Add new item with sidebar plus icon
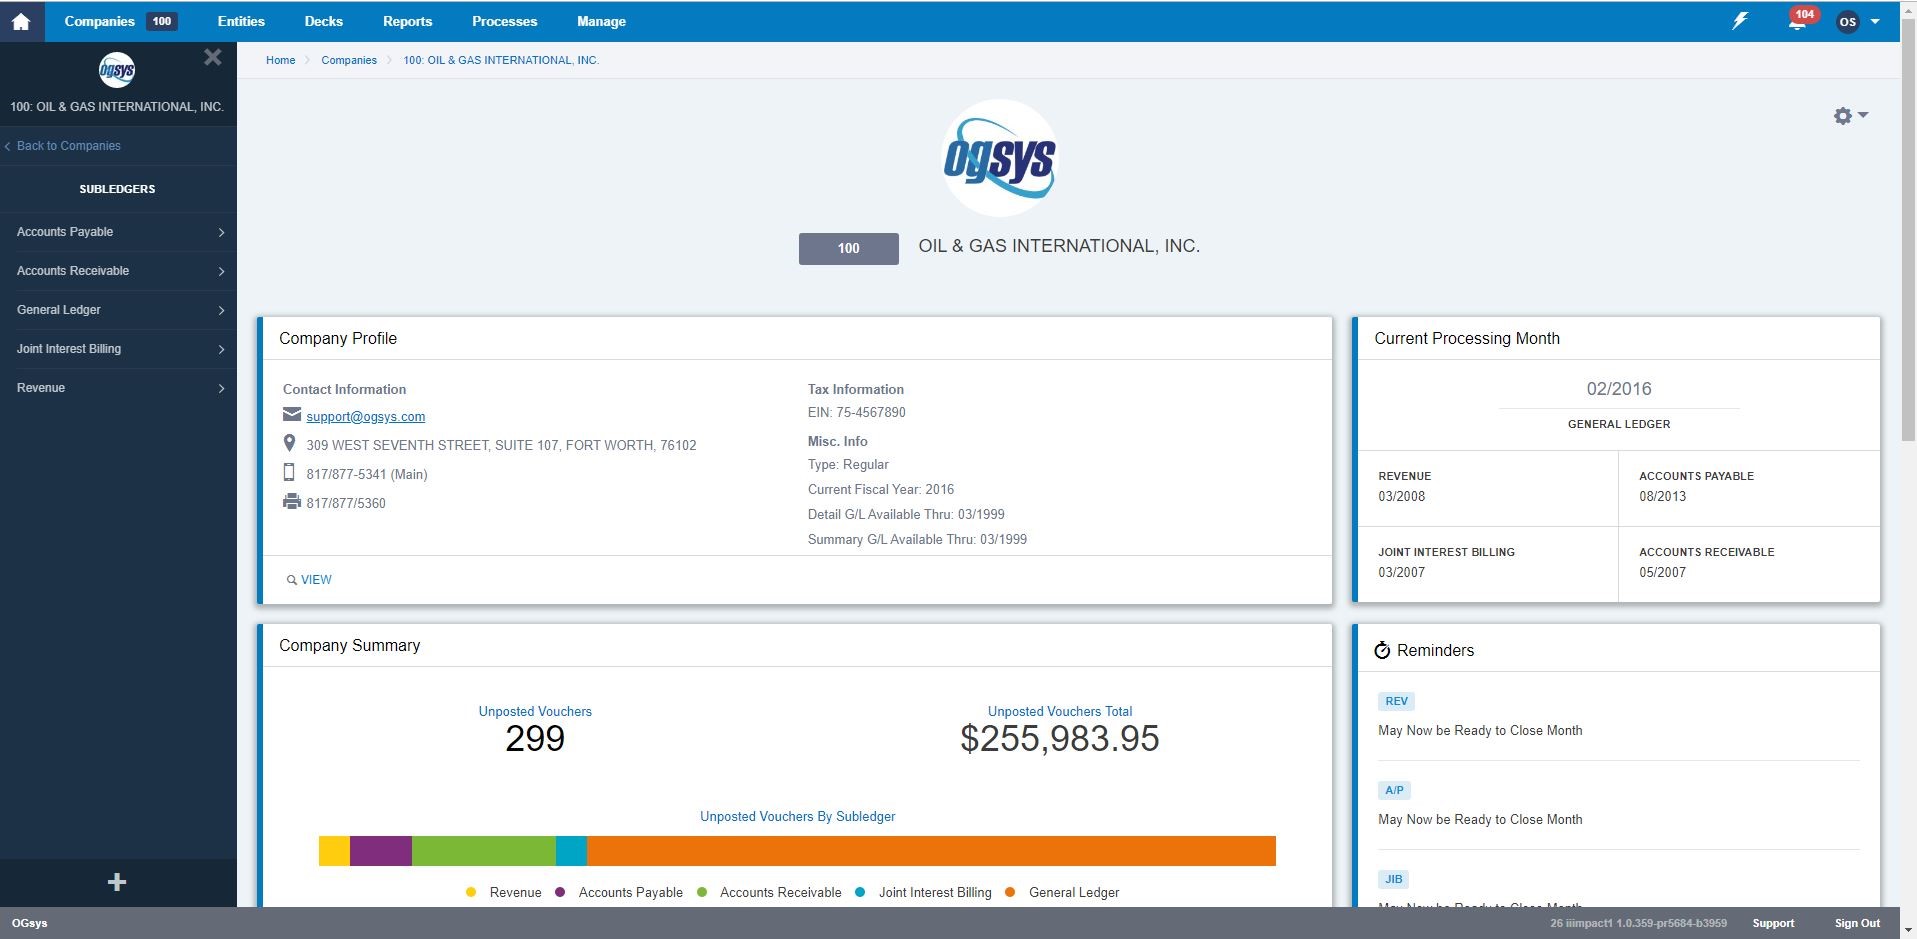 click(117, 882)
